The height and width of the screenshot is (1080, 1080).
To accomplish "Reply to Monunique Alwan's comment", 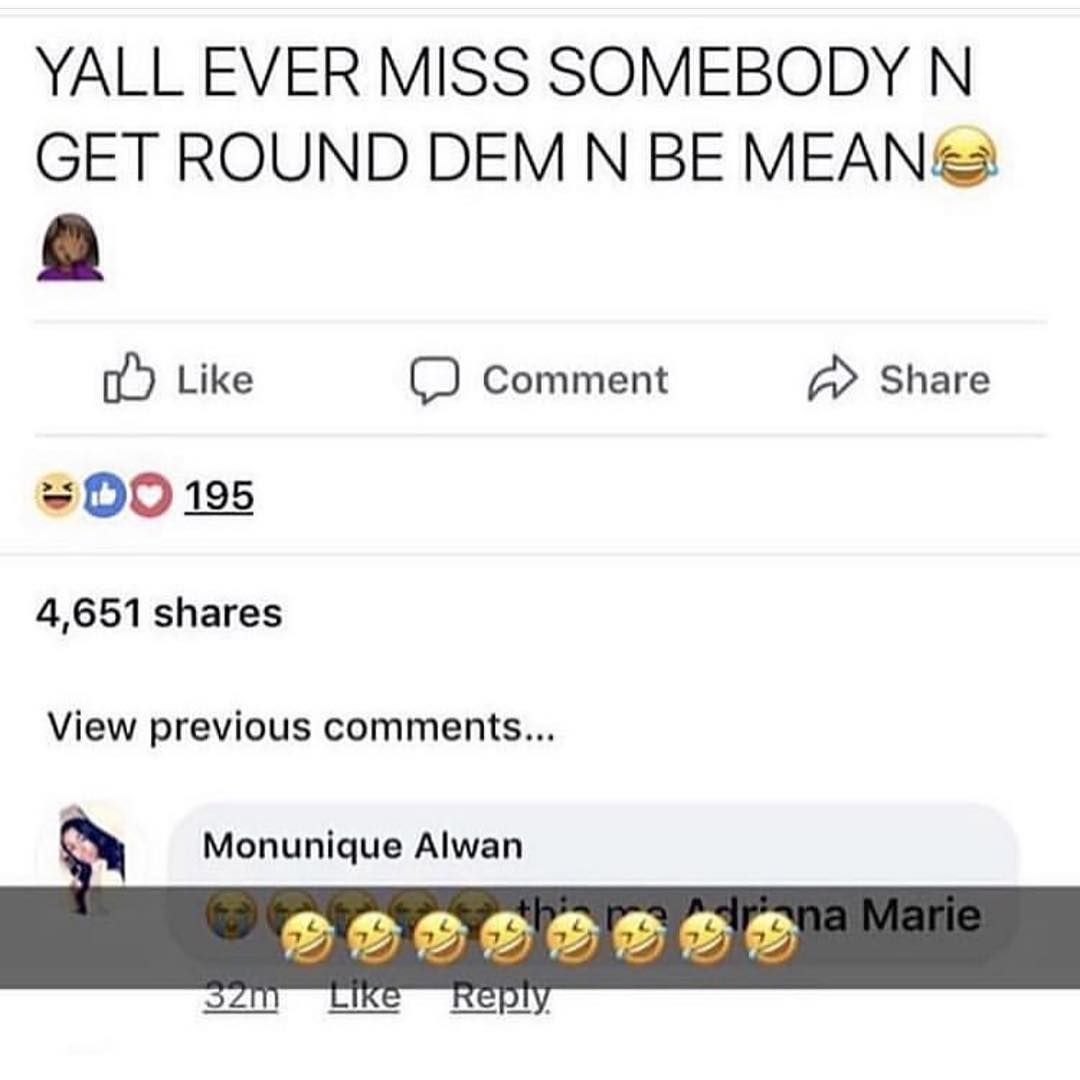I will (x=501, y=997).
